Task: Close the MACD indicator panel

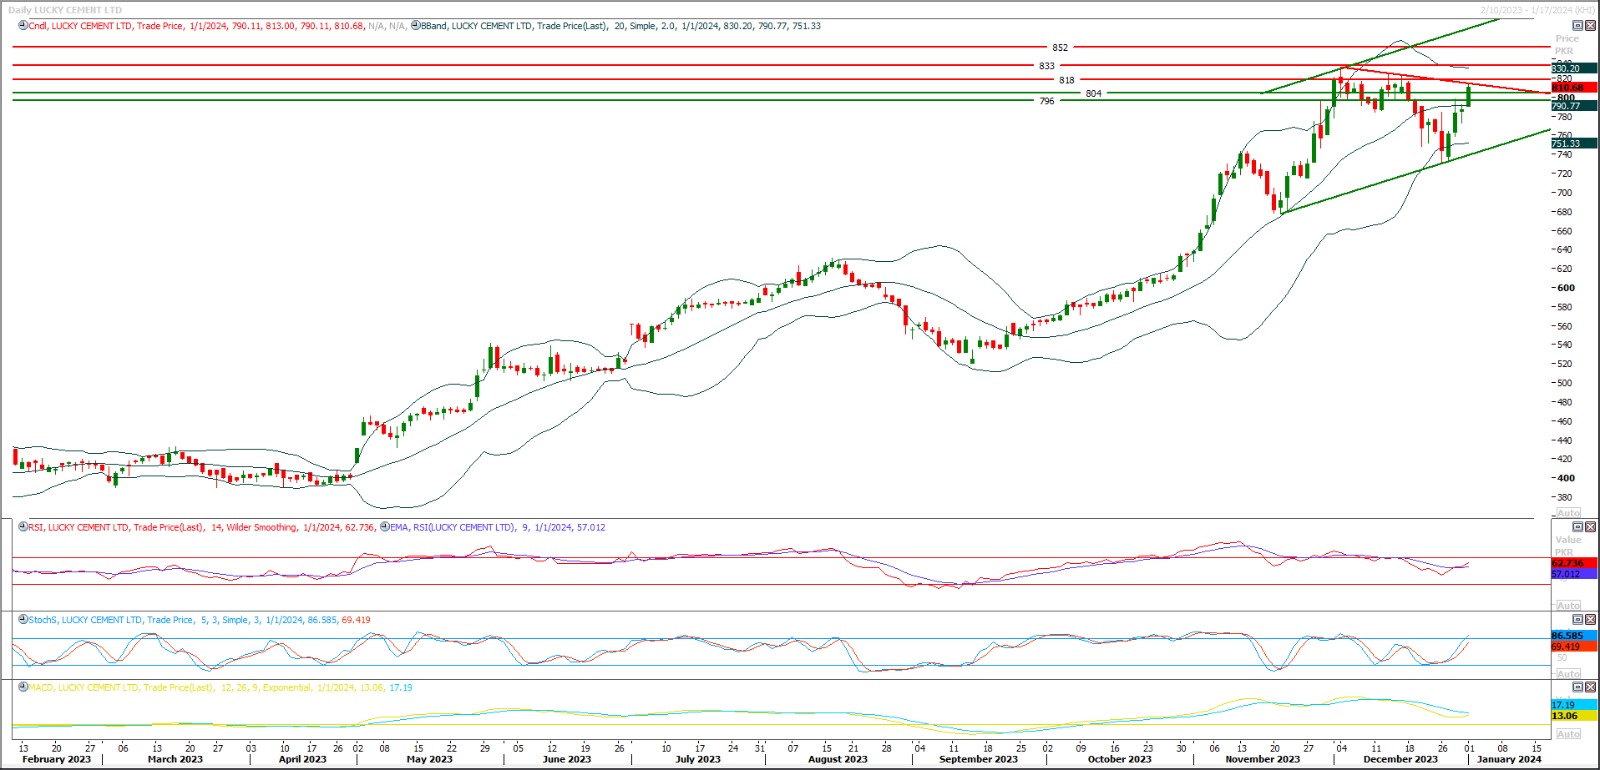Action: [x=1590, y=688]
